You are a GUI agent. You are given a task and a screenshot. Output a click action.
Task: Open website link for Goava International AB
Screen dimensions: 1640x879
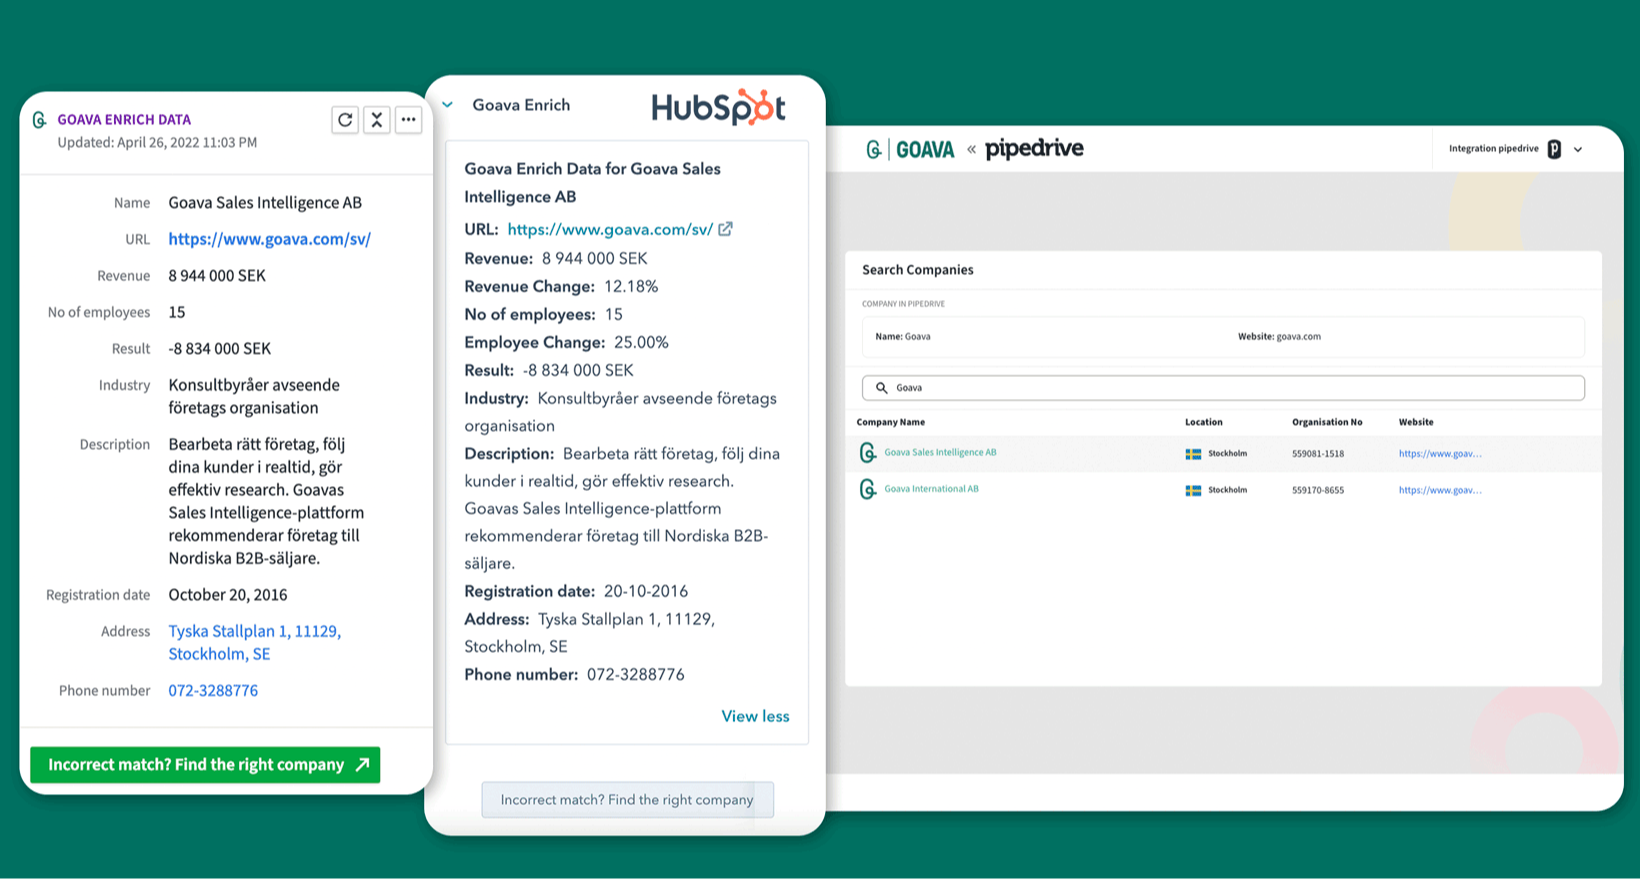pyautogui.click(x=1440, y=490)
